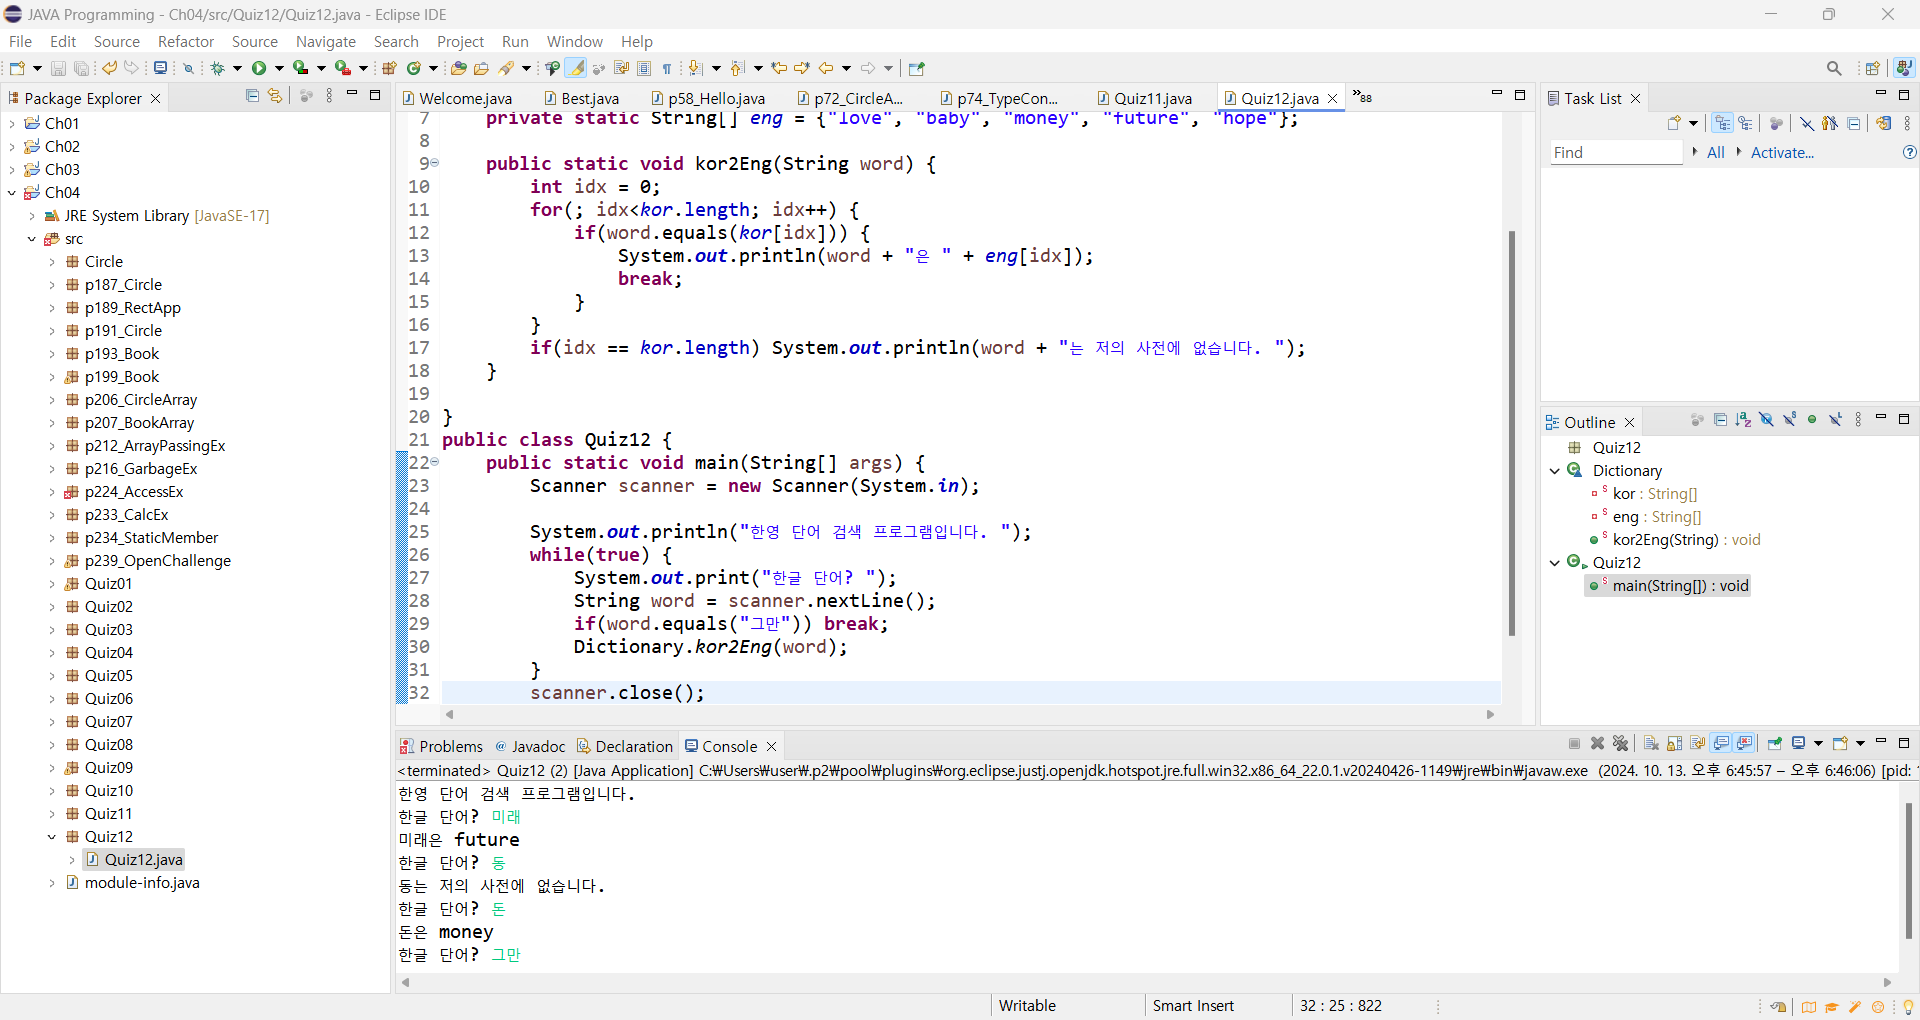This screenshot has height=1020, width=1920.
Task: Click Clear Console icon
Action: tap(1651, 743)
